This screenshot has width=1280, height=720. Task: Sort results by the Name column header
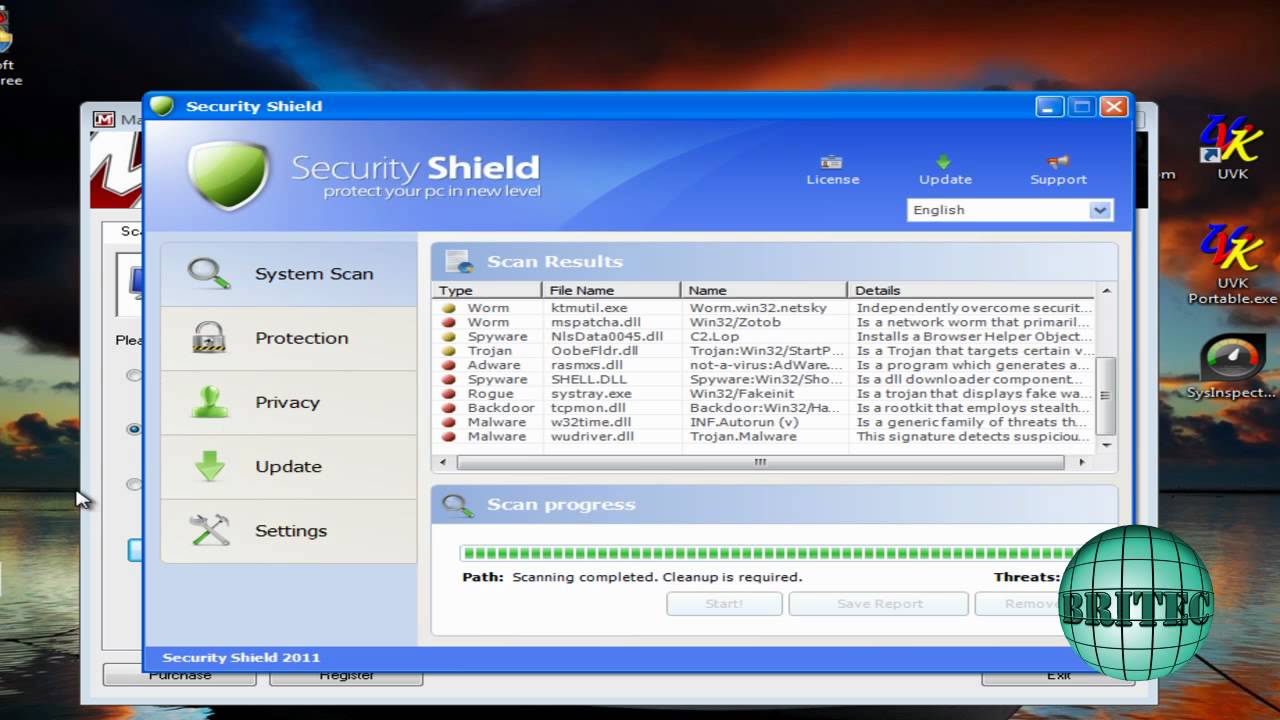tap(764, 290)
